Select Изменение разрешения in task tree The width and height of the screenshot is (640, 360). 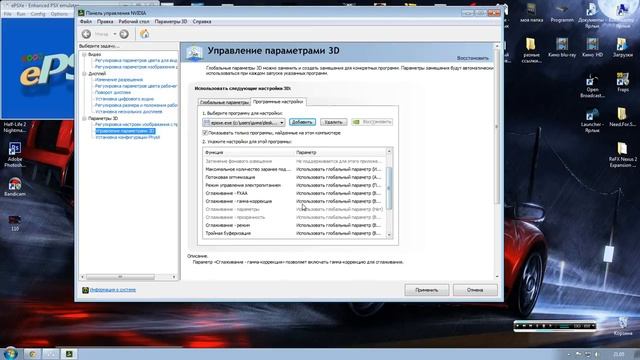tap(119, 80)
